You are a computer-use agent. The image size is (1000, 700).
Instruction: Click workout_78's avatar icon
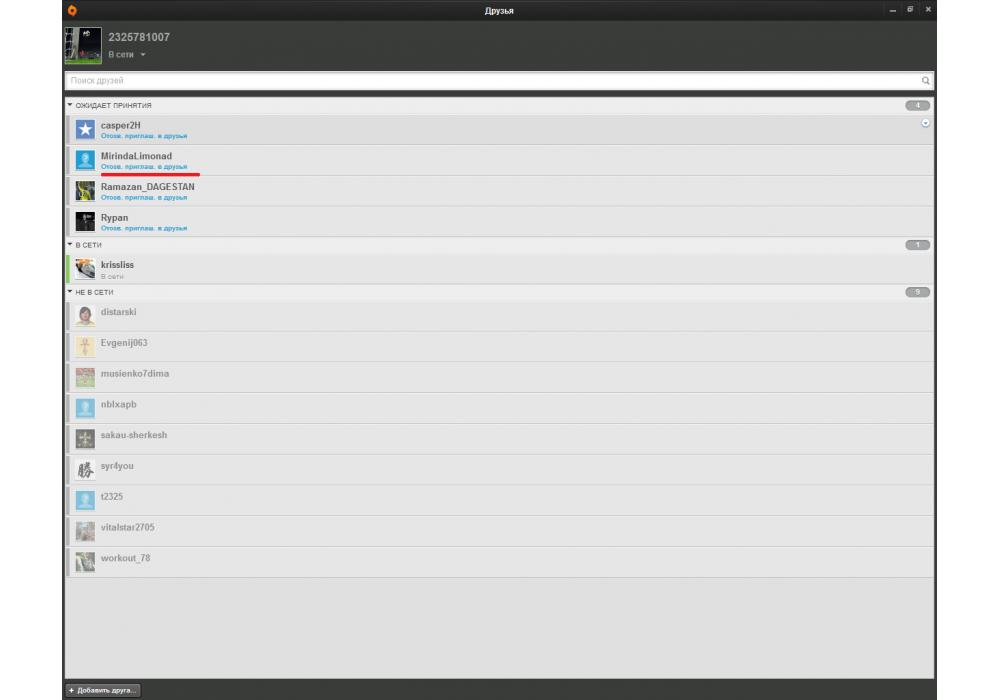pyautogui.click(x=85, y=562)
